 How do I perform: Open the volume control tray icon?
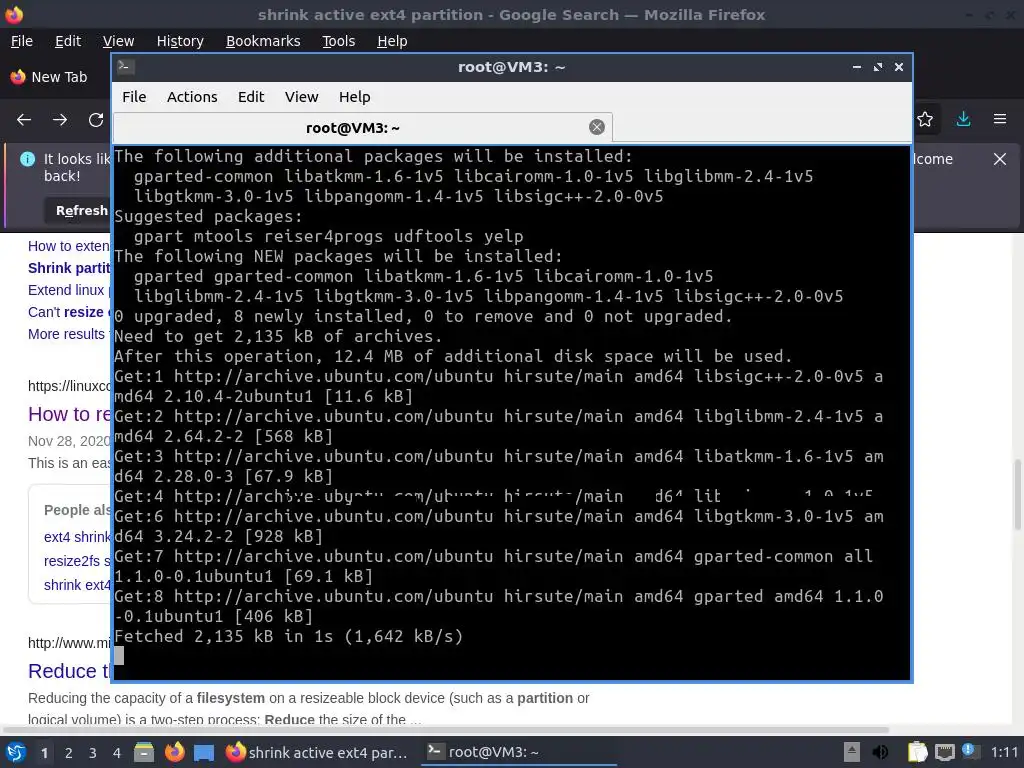[x=881, y=752]
